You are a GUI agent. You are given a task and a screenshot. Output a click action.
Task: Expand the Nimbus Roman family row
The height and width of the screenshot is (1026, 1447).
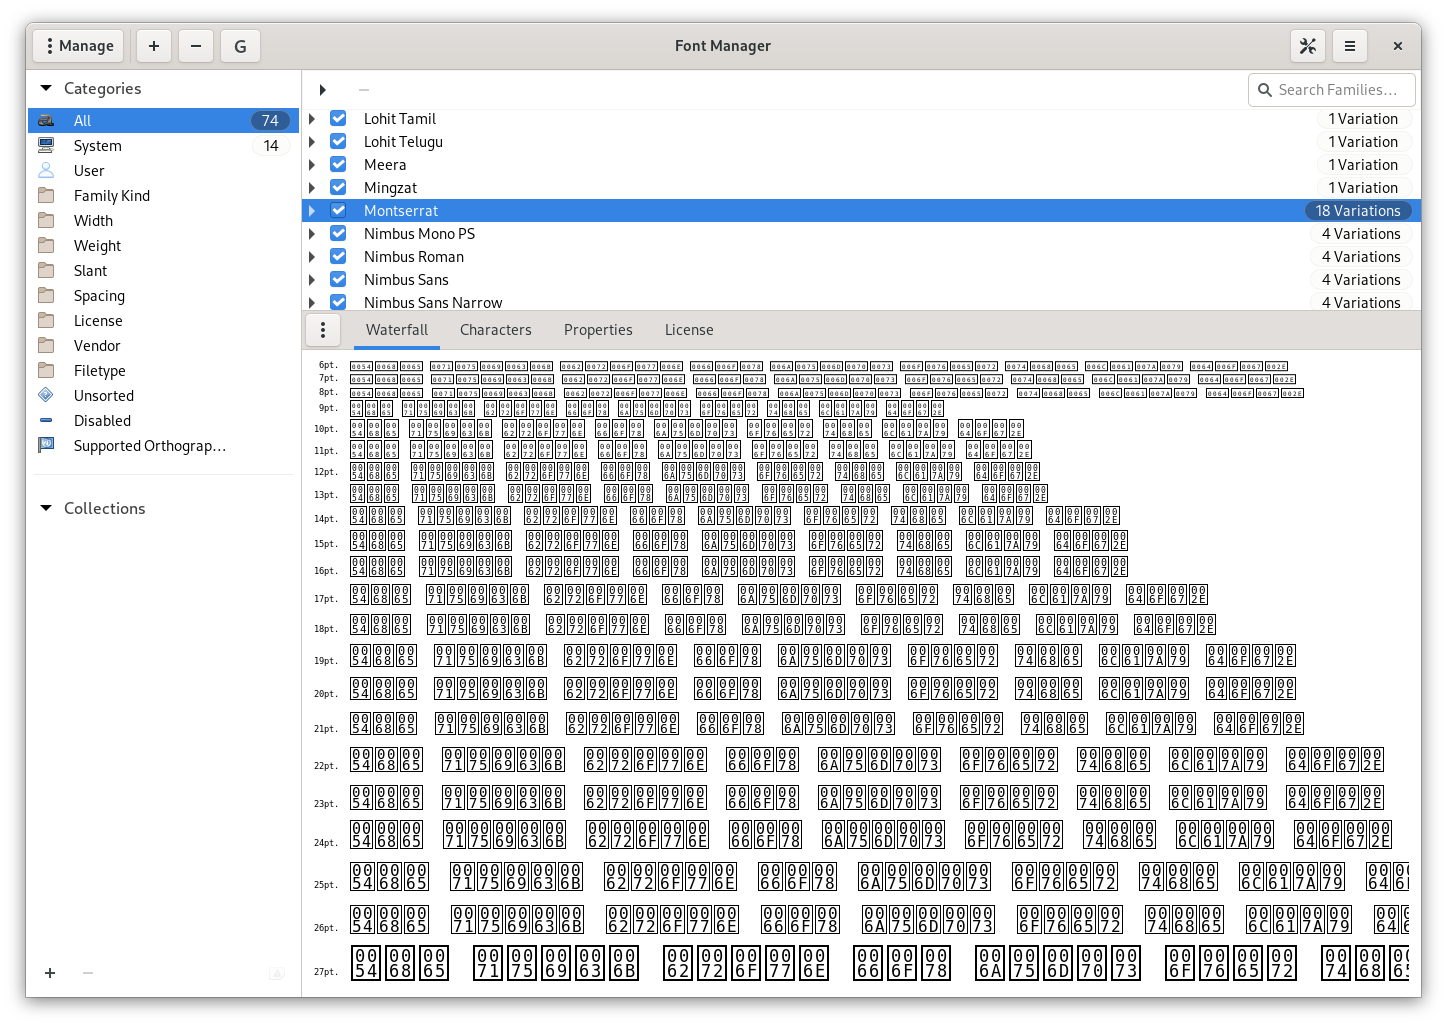tap(312, 256)
